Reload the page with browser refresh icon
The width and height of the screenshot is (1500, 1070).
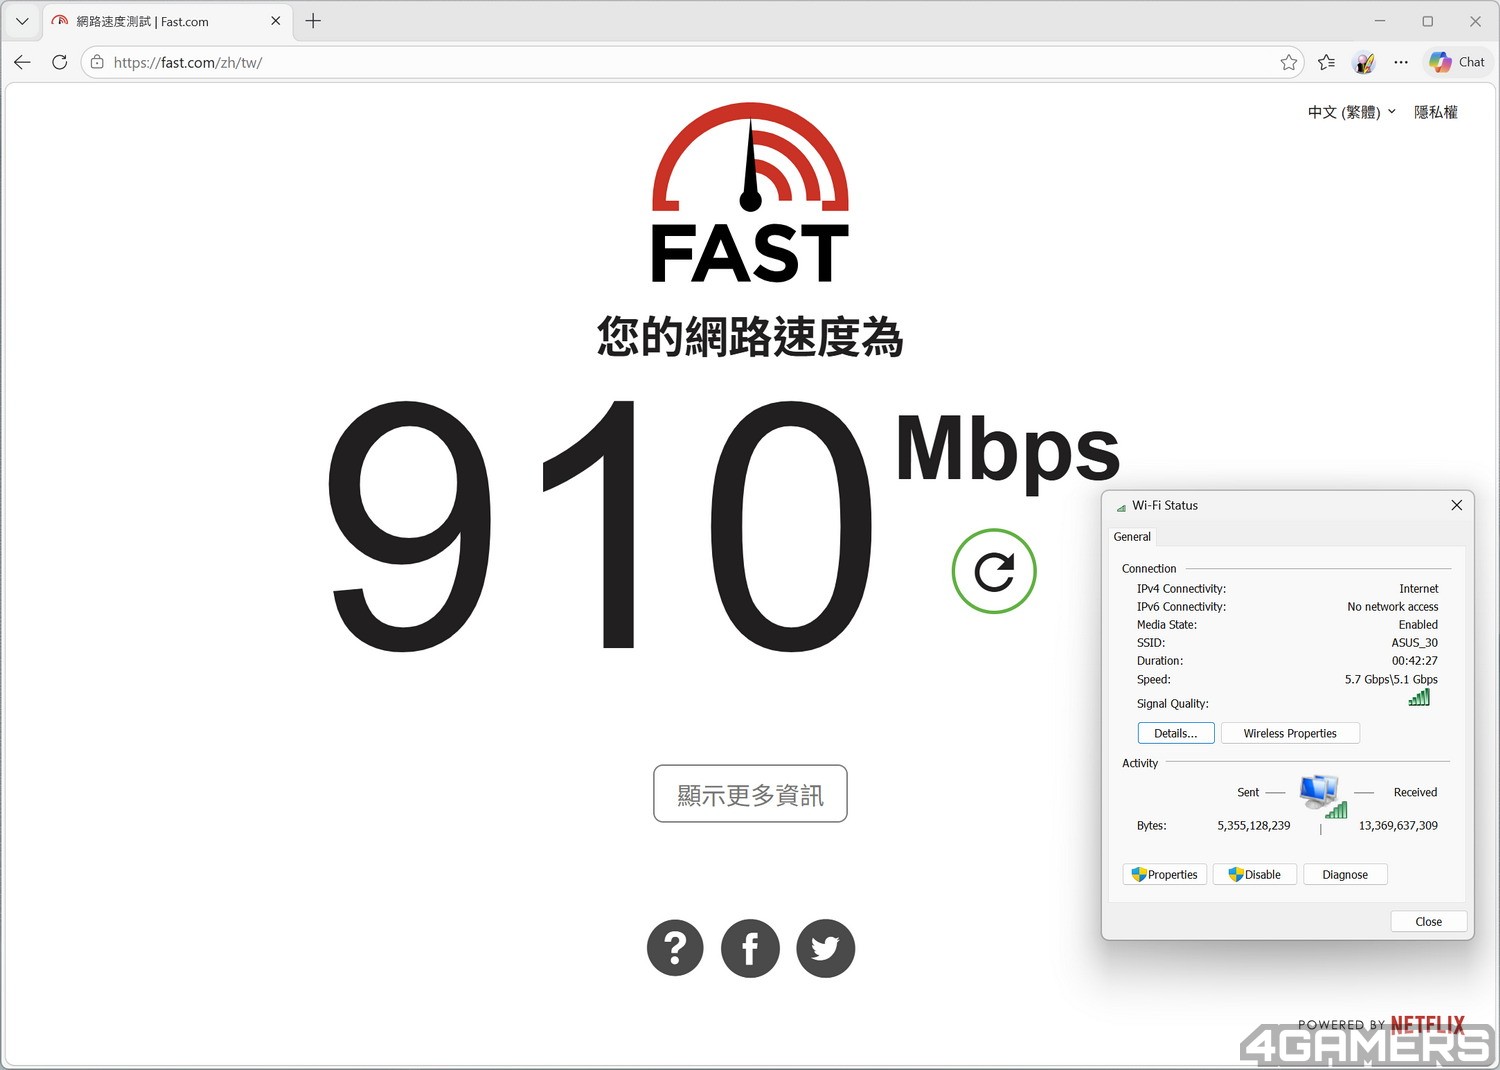[x=60, y=62]
